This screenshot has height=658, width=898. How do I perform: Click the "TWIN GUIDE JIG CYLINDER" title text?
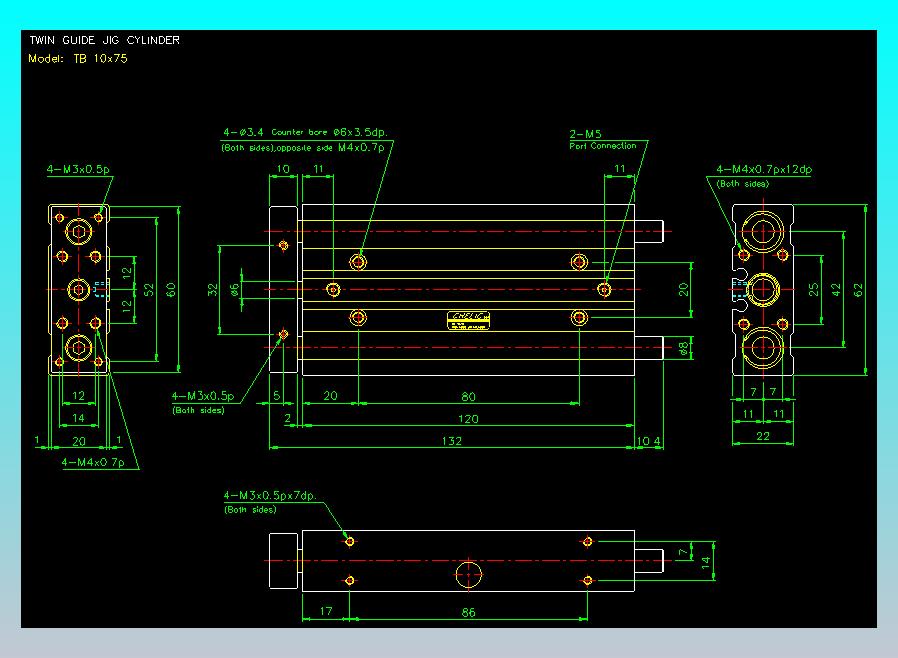[x=105, y=41]
